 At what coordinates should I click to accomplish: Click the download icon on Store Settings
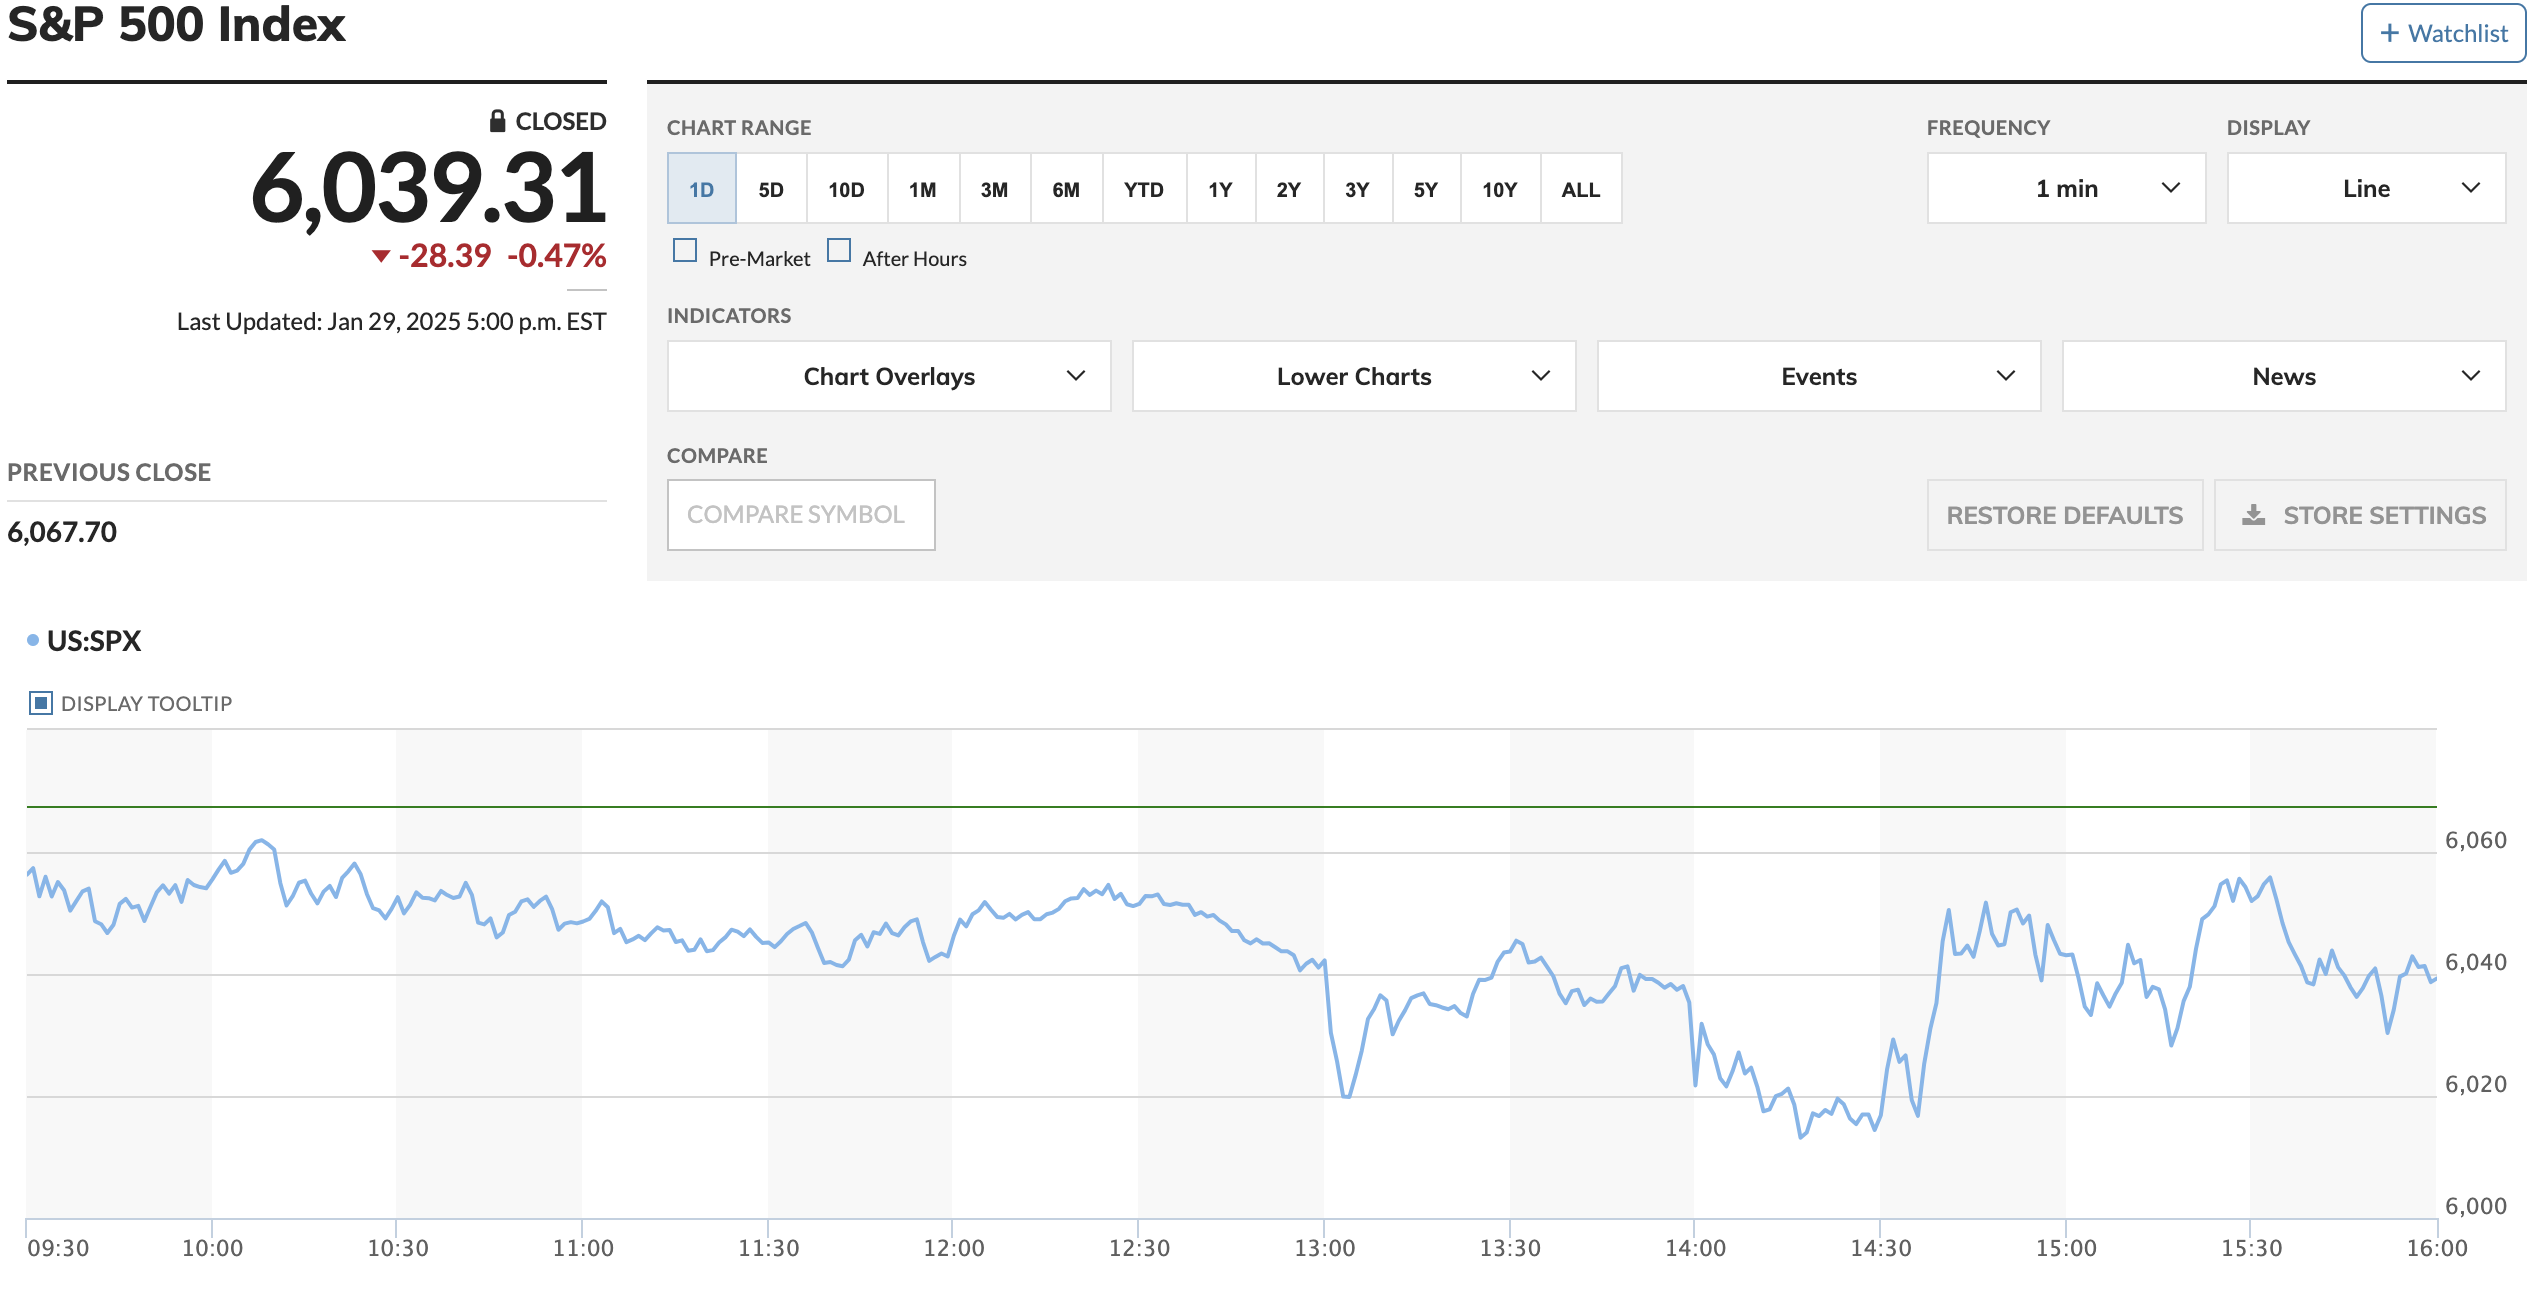coord(2253,515)
